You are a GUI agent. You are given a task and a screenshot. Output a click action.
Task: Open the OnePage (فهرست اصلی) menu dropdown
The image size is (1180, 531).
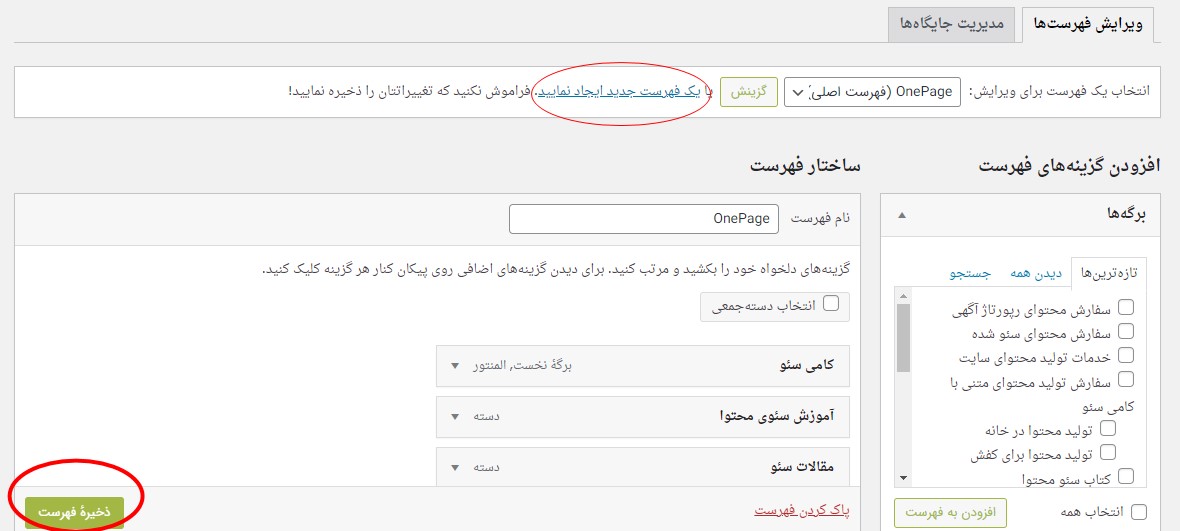[x=872, y=92]
